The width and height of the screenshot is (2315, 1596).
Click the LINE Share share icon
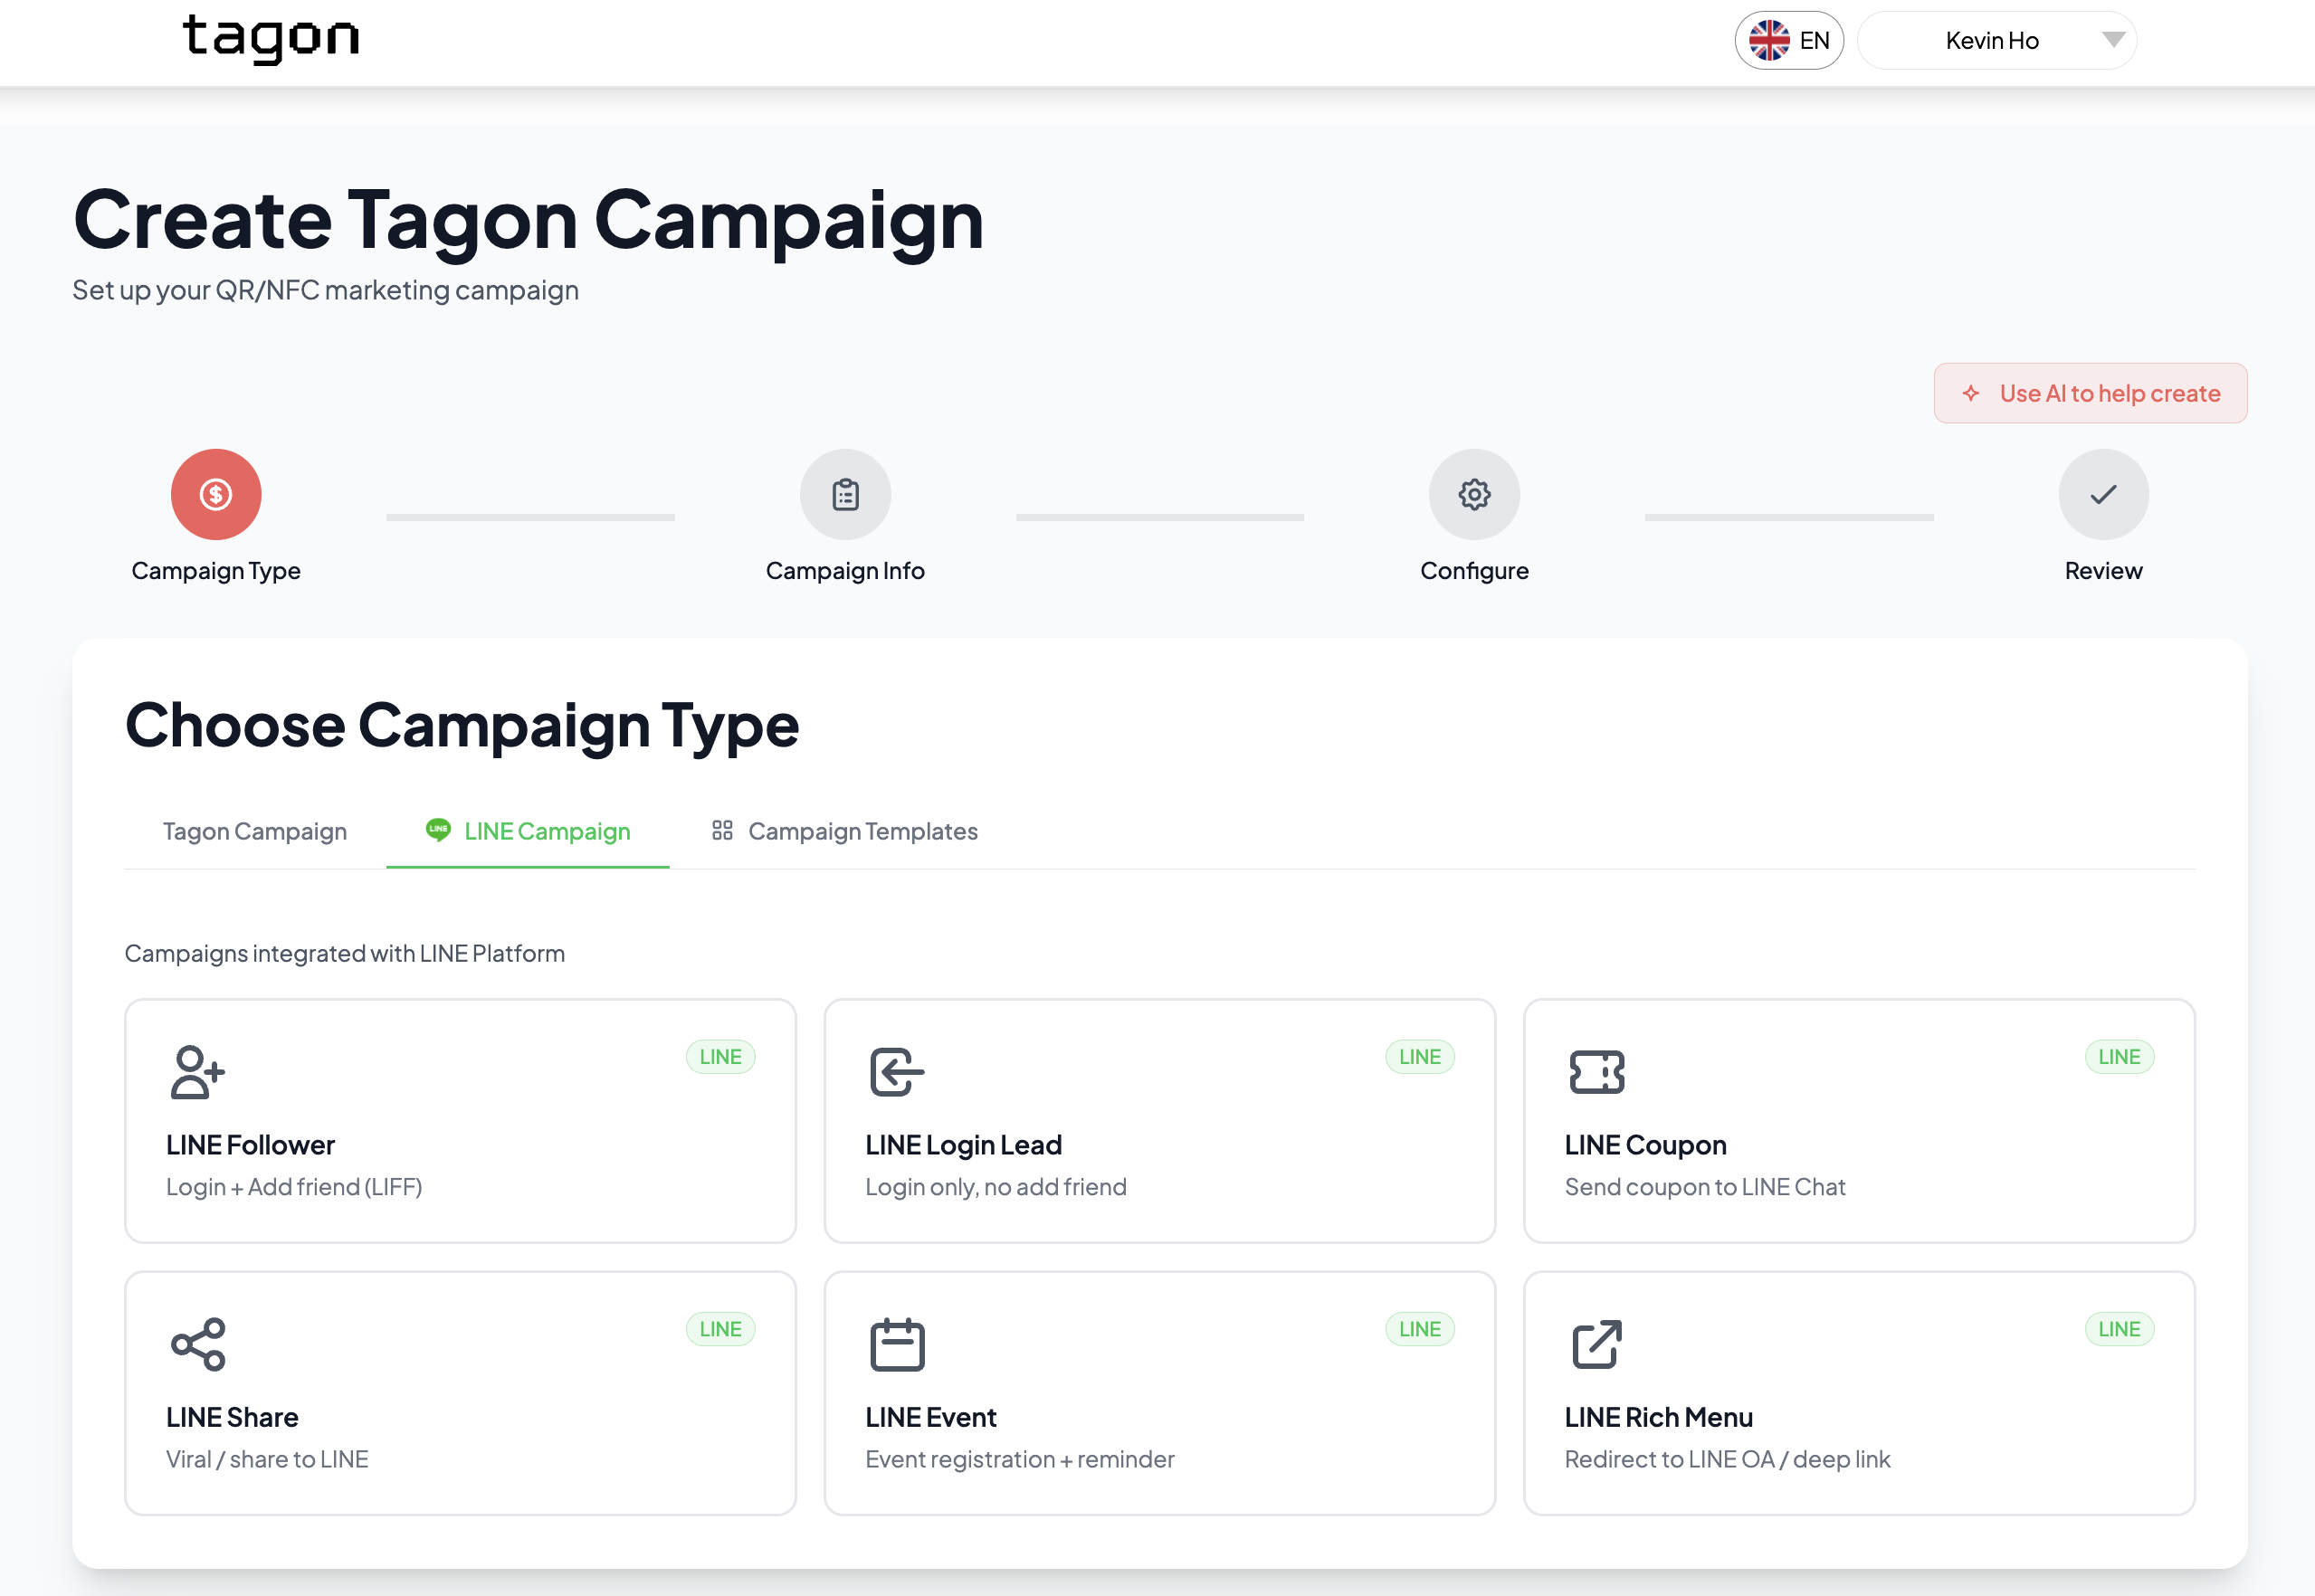click(x=197, y=1344)
